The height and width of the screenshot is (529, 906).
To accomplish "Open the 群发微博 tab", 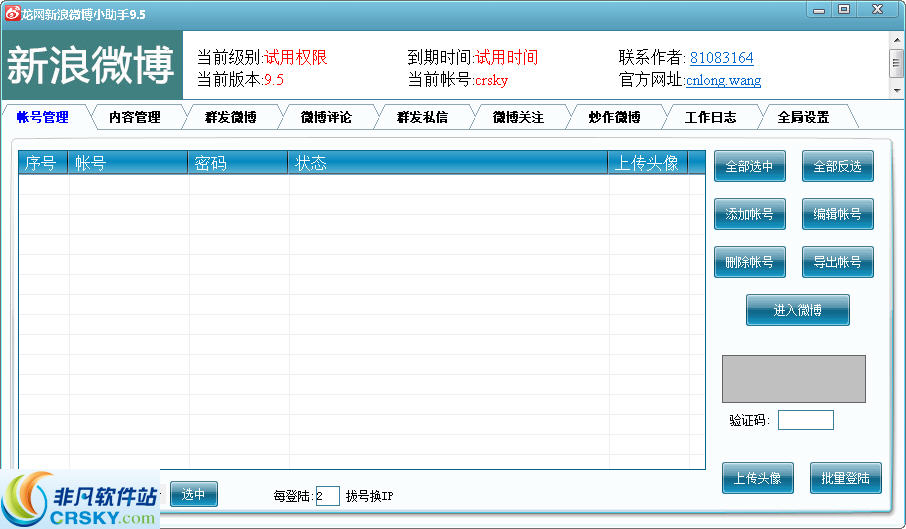I will tap(231, 117).
